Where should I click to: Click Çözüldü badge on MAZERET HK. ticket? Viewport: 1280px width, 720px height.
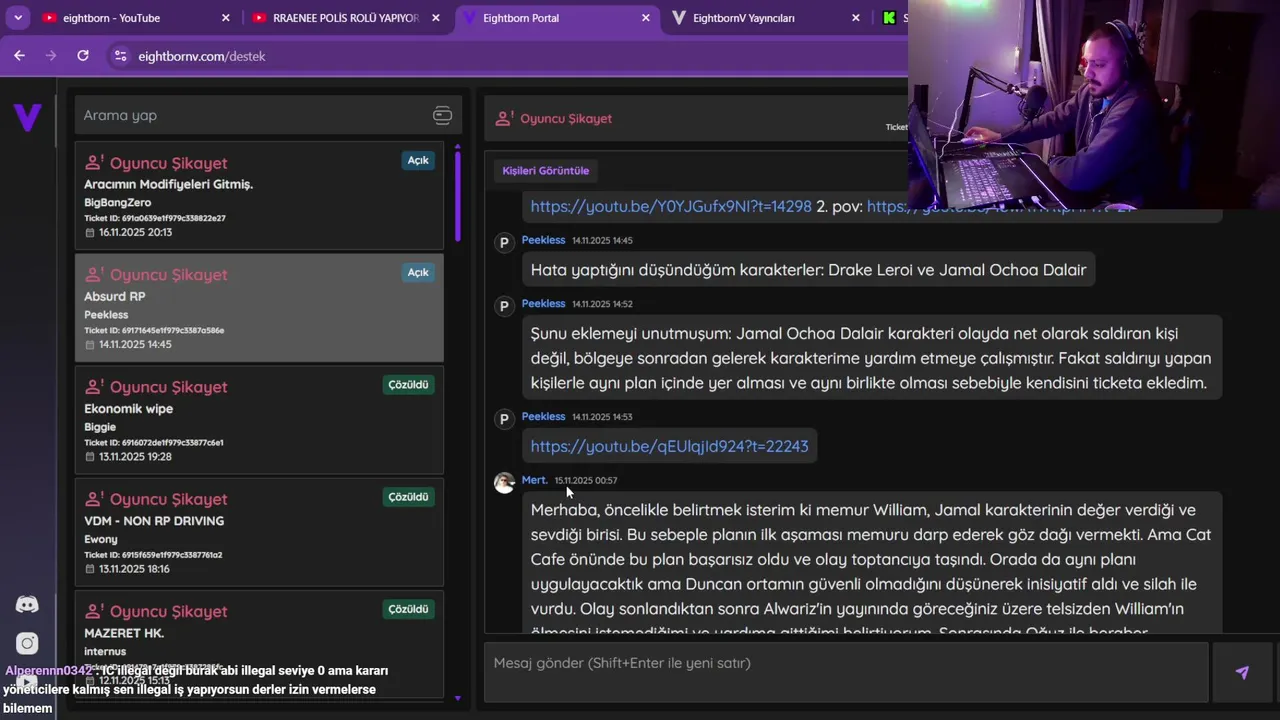408,608
